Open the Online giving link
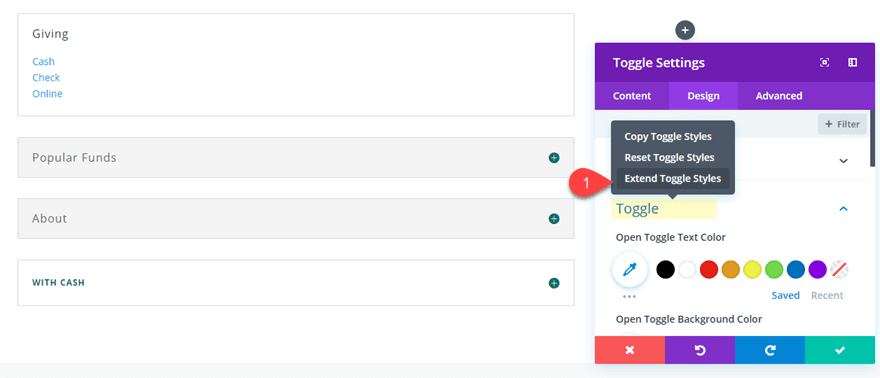 tap(47, 94)
